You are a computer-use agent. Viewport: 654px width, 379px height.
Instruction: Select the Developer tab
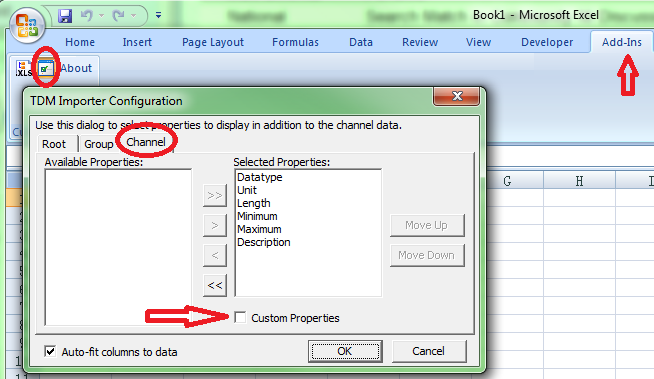547,42
